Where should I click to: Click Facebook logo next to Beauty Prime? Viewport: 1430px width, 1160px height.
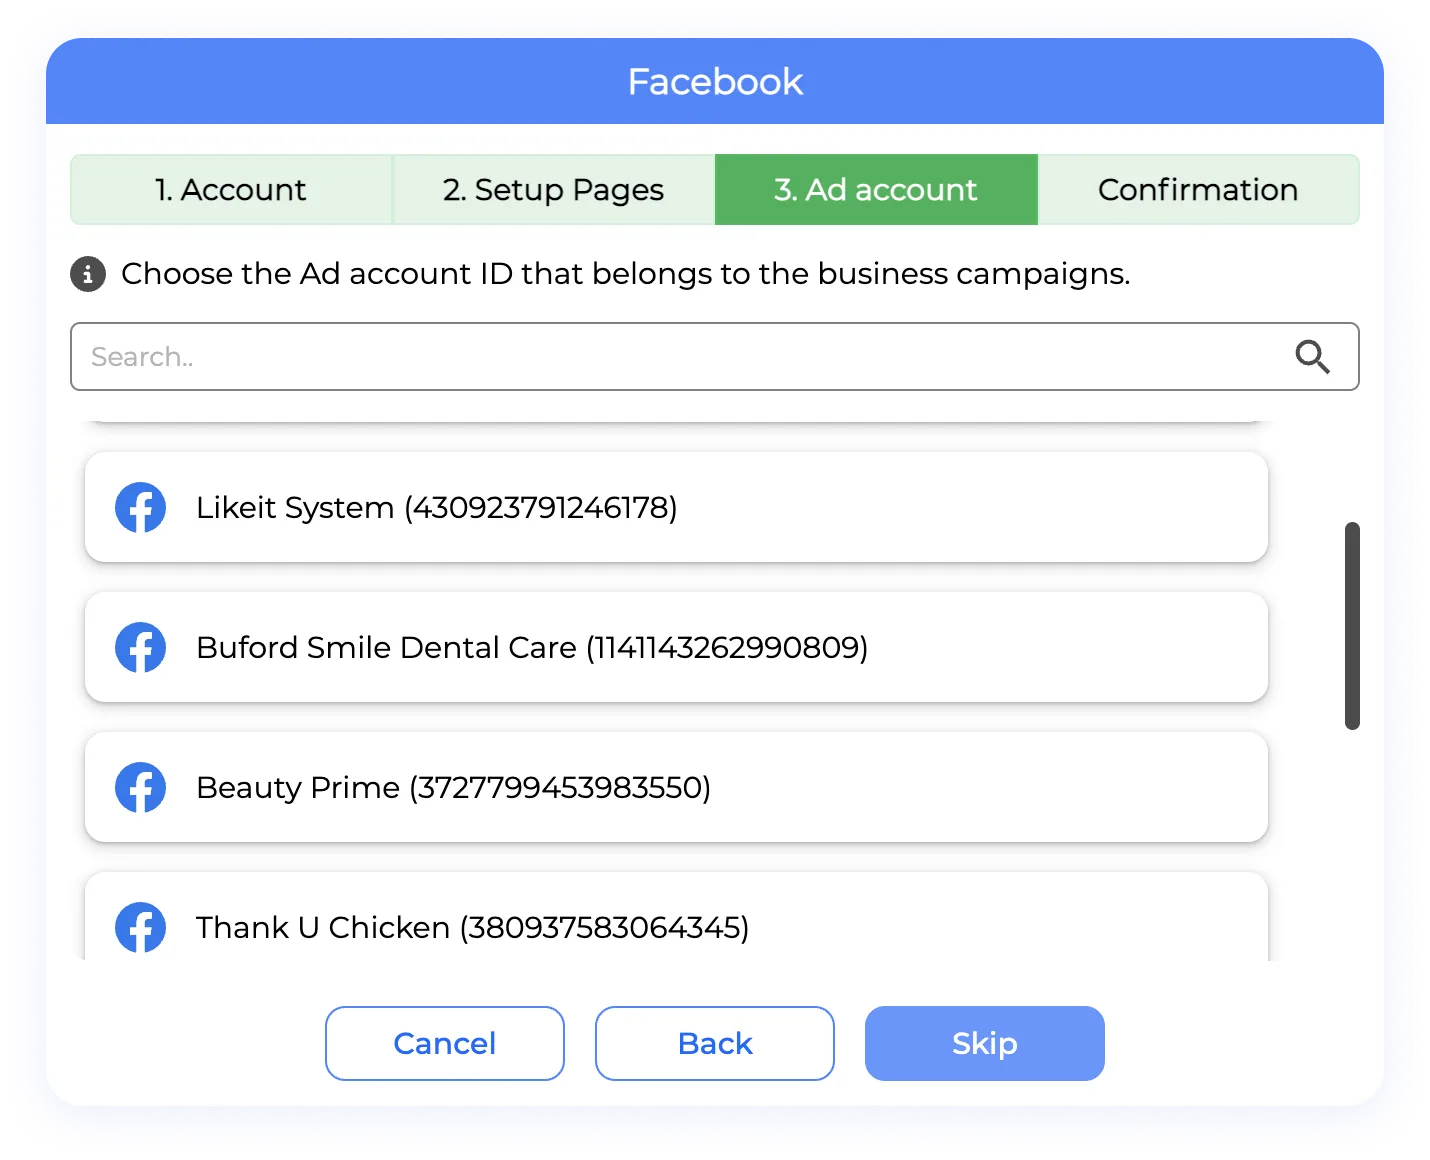[x=140, y=788]
